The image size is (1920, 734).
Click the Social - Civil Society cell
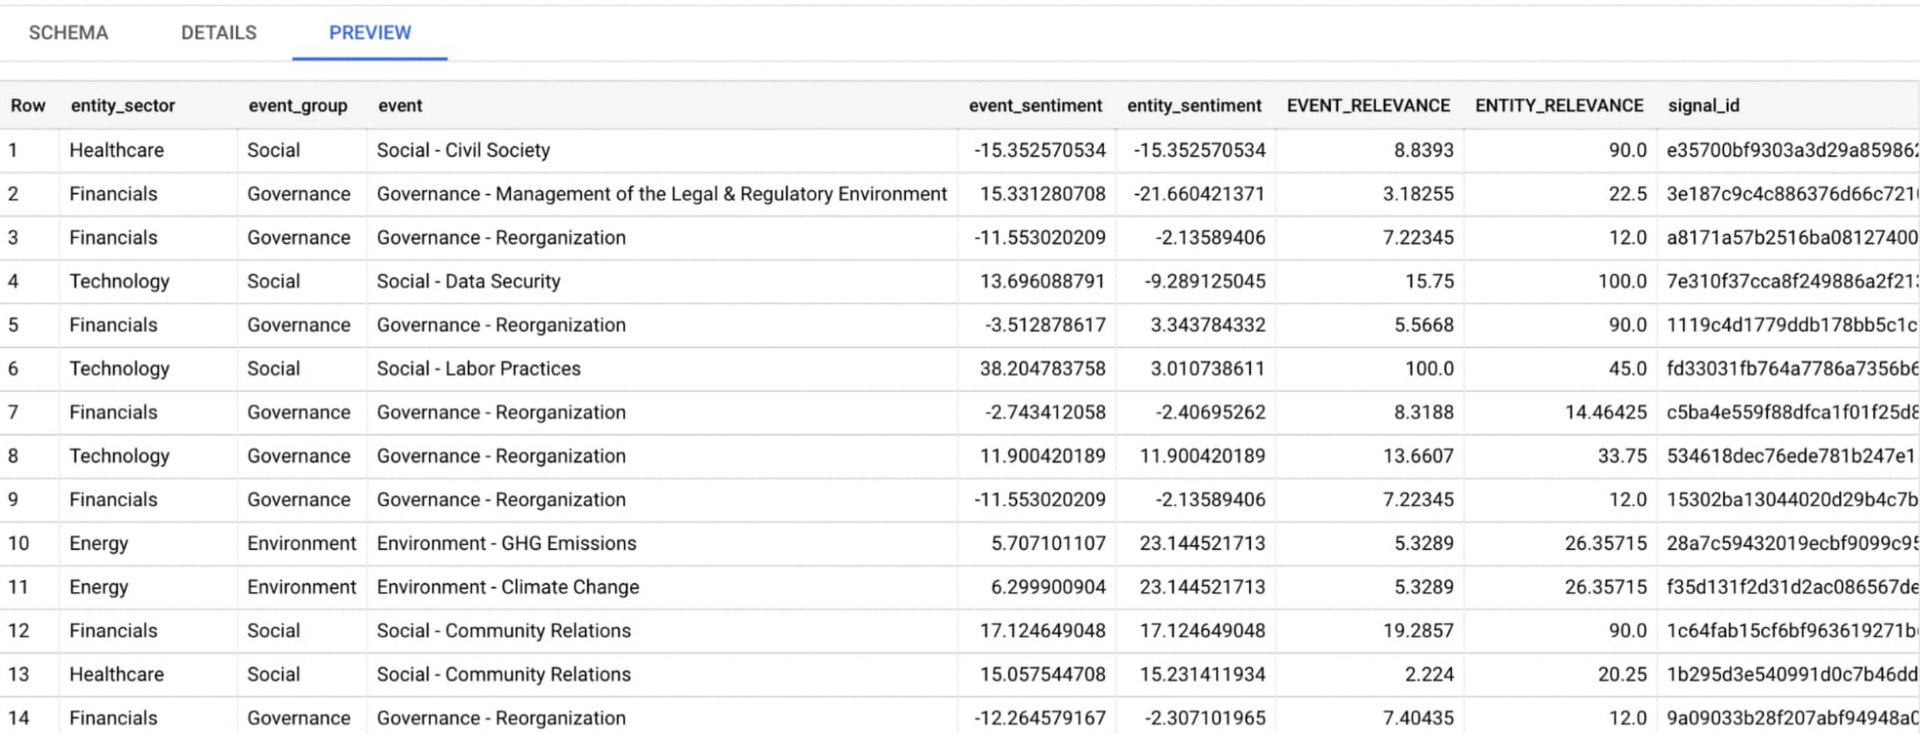point(463,150)
